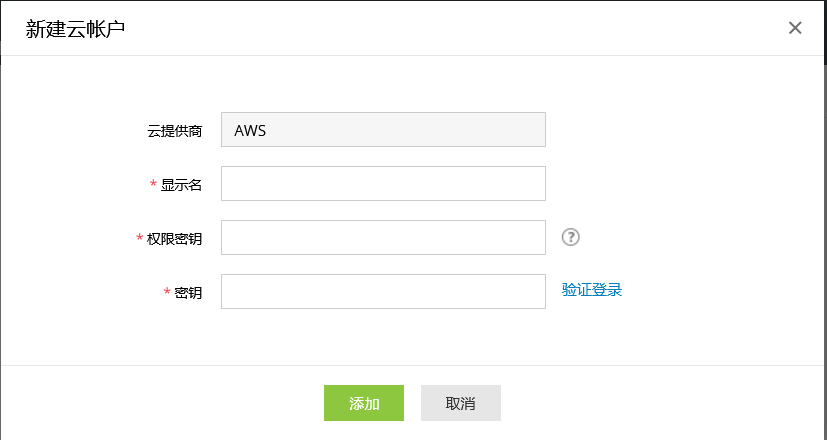The width and height of the screenshot is (827, 440).
Task: Click the 显示名 label text
Action: (182, 185)
